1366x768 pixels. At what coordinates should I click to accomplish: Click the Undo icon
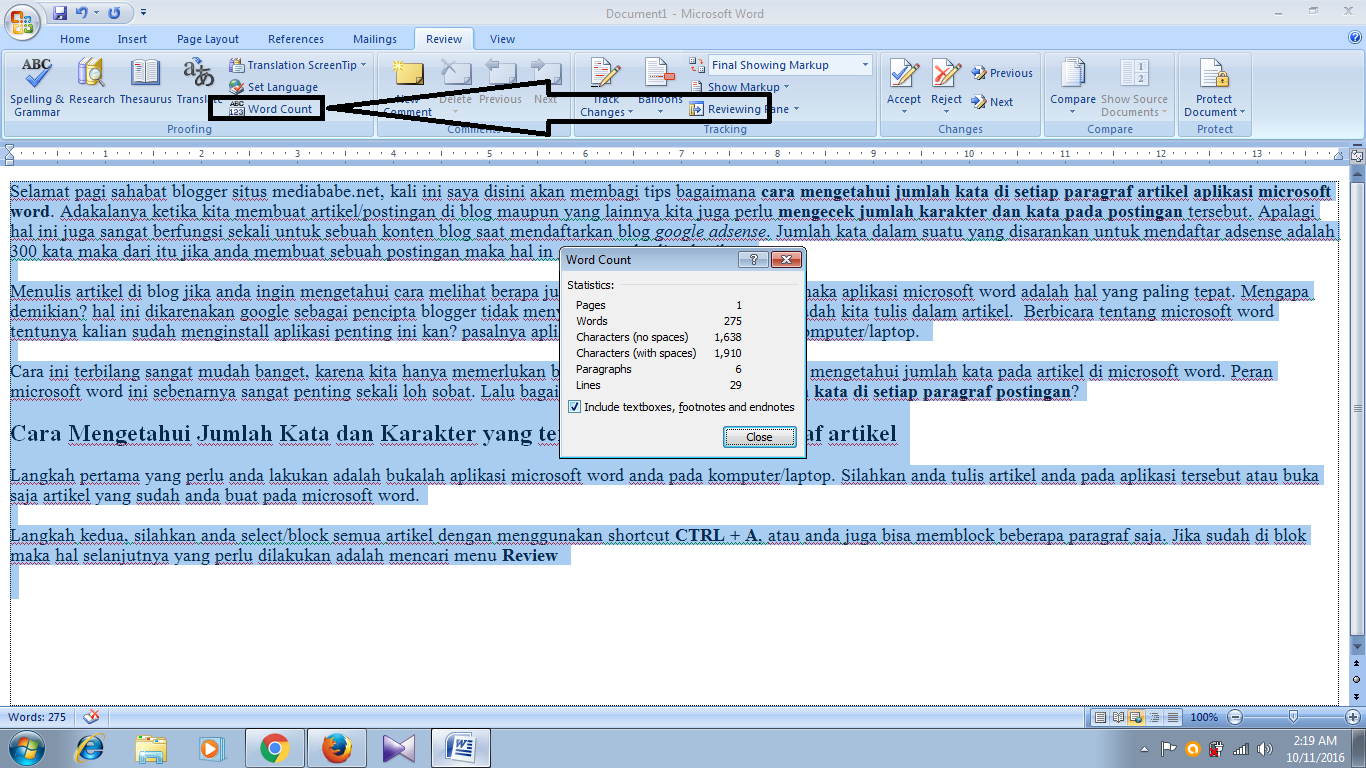(84, 13)
